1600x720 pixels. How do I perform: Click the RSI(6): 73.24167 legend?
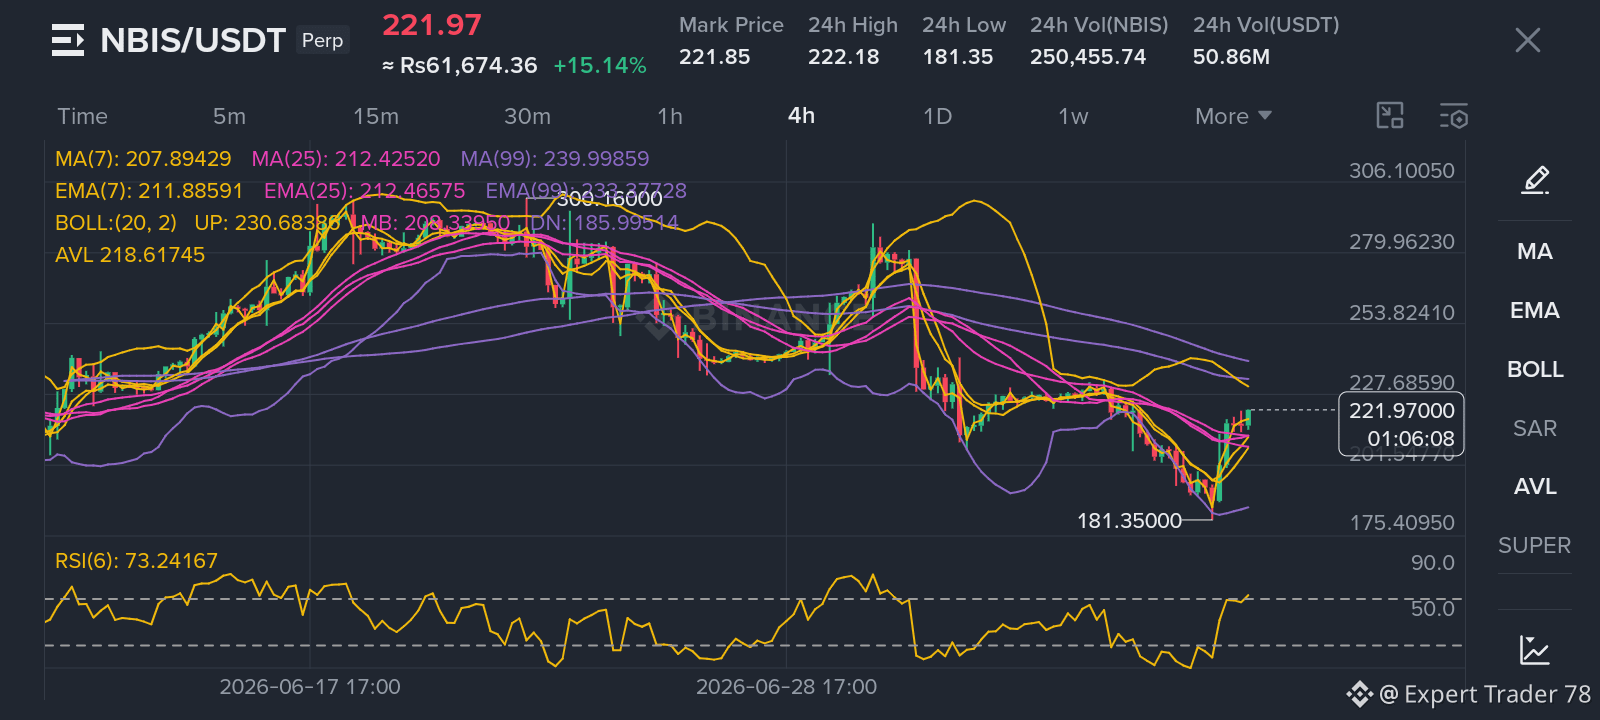tap(136, 561)
